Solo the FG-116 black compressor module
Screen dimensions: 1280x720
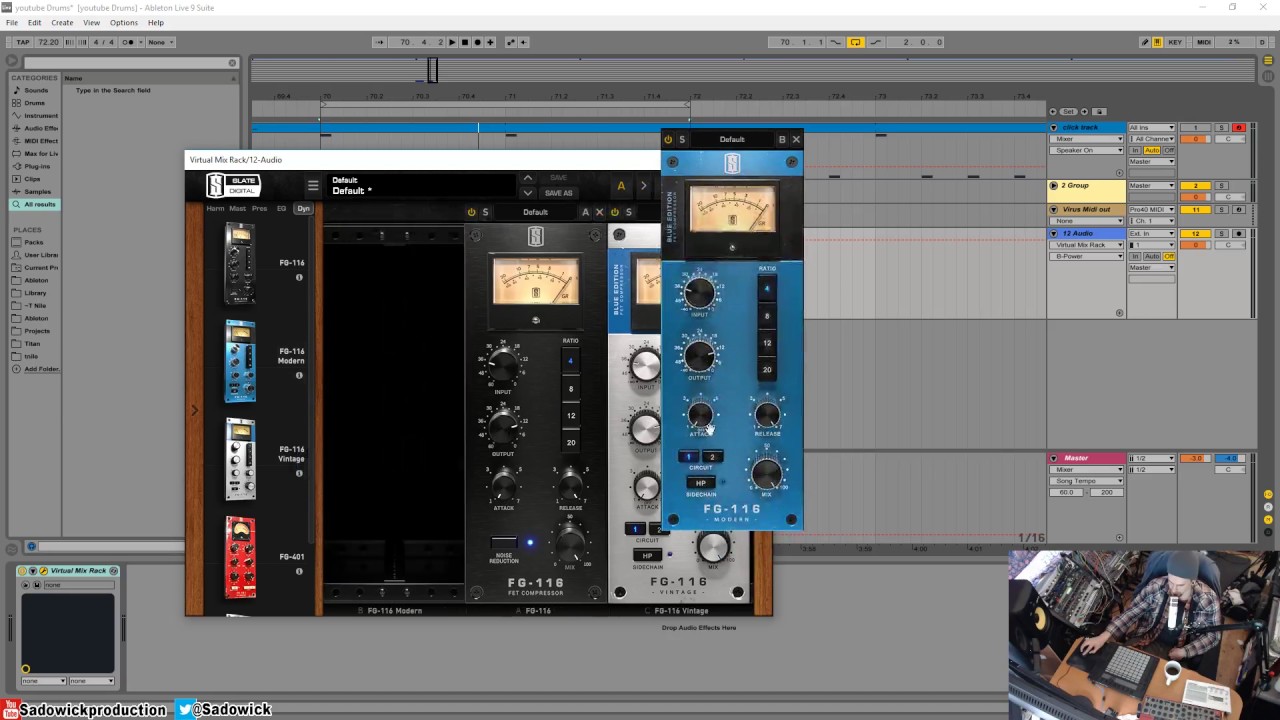(485, 212)
